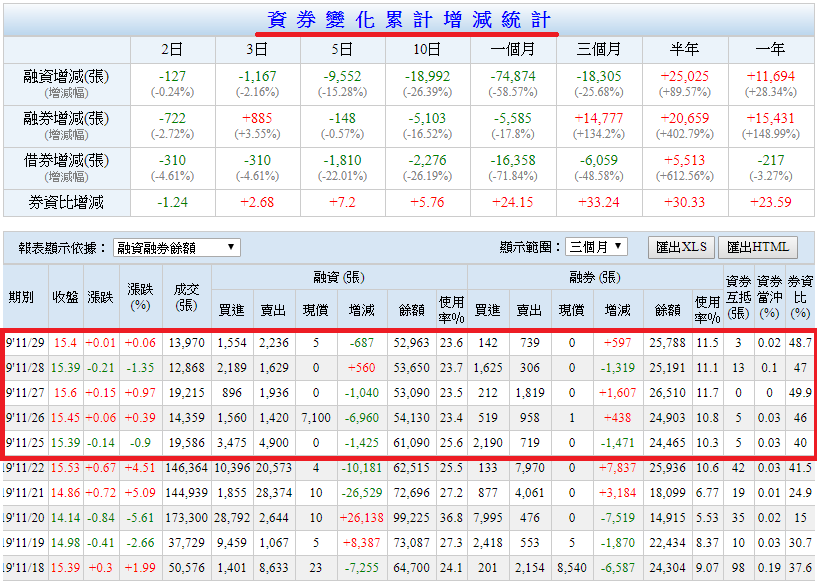Click the 11/29 date cell
Screen dimensions: 820x588
pos(25,343)
